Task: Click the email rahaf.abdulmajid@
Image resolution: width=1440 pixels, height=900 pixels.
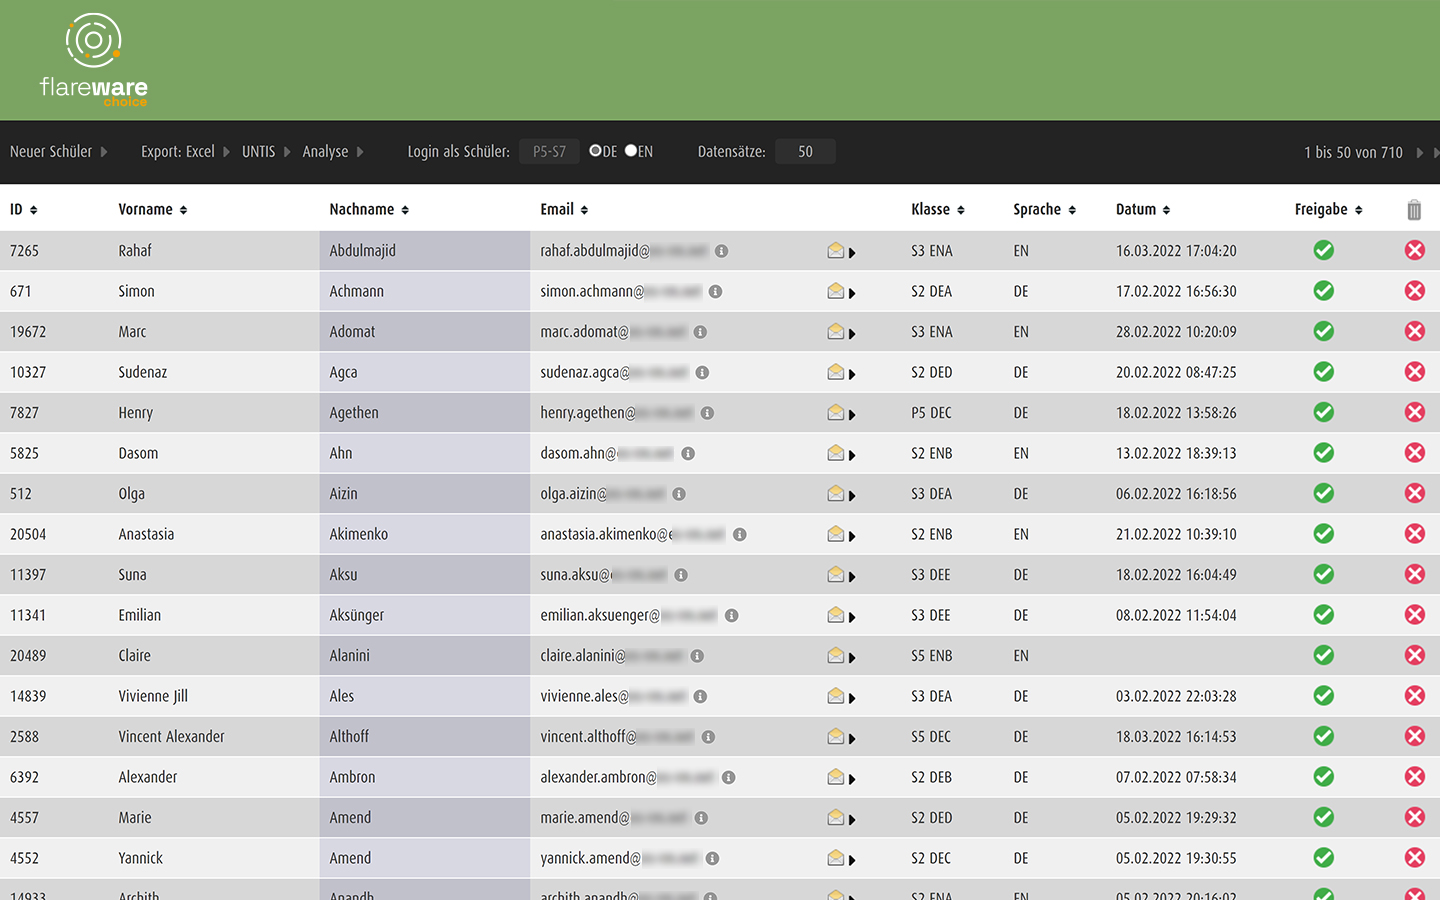Action: pos(595,250)
